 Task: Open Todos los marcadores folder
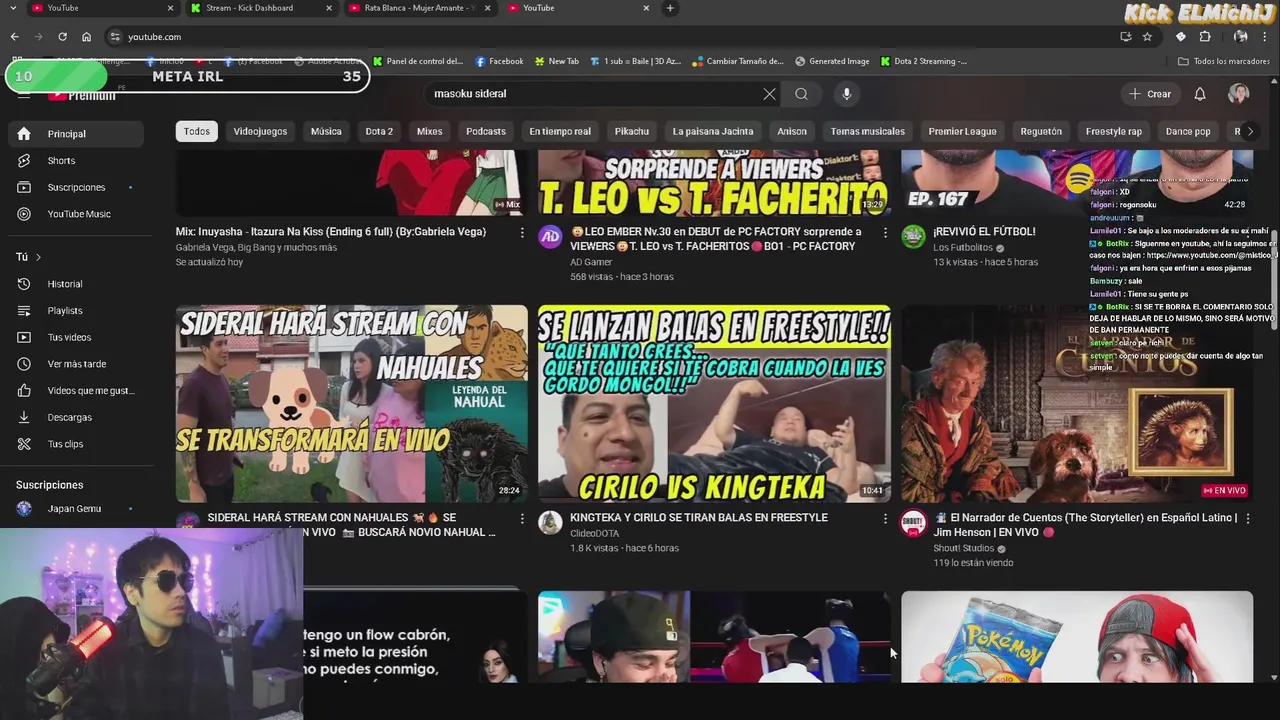point(1224,61)
